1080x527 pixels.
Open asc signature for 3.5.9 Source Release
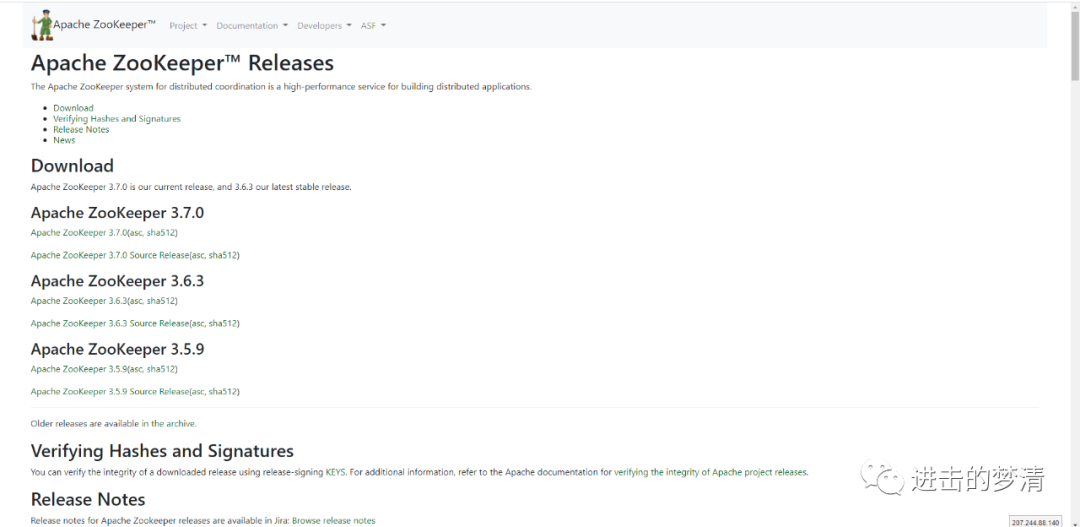pyautogui.click(x=198, y=391)
